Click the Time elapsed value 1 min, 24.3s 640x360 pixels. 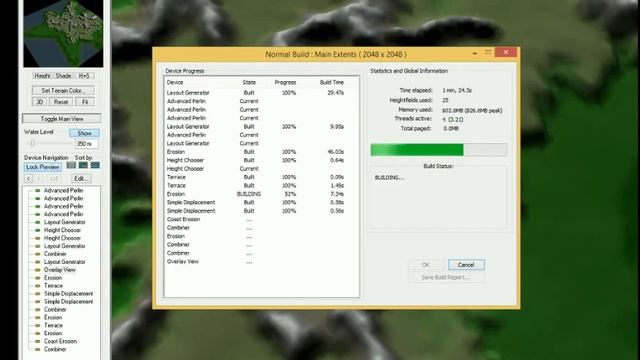click(457, 90)
